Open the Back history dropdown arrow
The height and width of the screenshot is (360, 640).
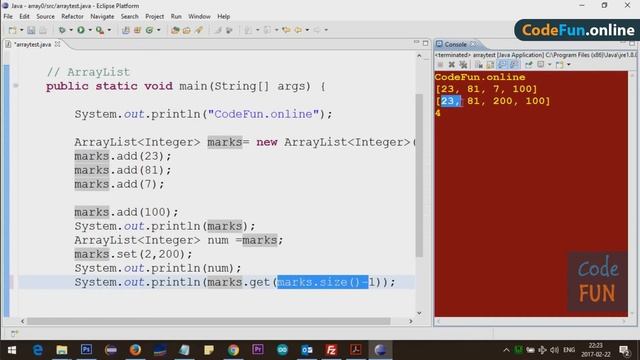pyautogui.click(x=307, y=30)
